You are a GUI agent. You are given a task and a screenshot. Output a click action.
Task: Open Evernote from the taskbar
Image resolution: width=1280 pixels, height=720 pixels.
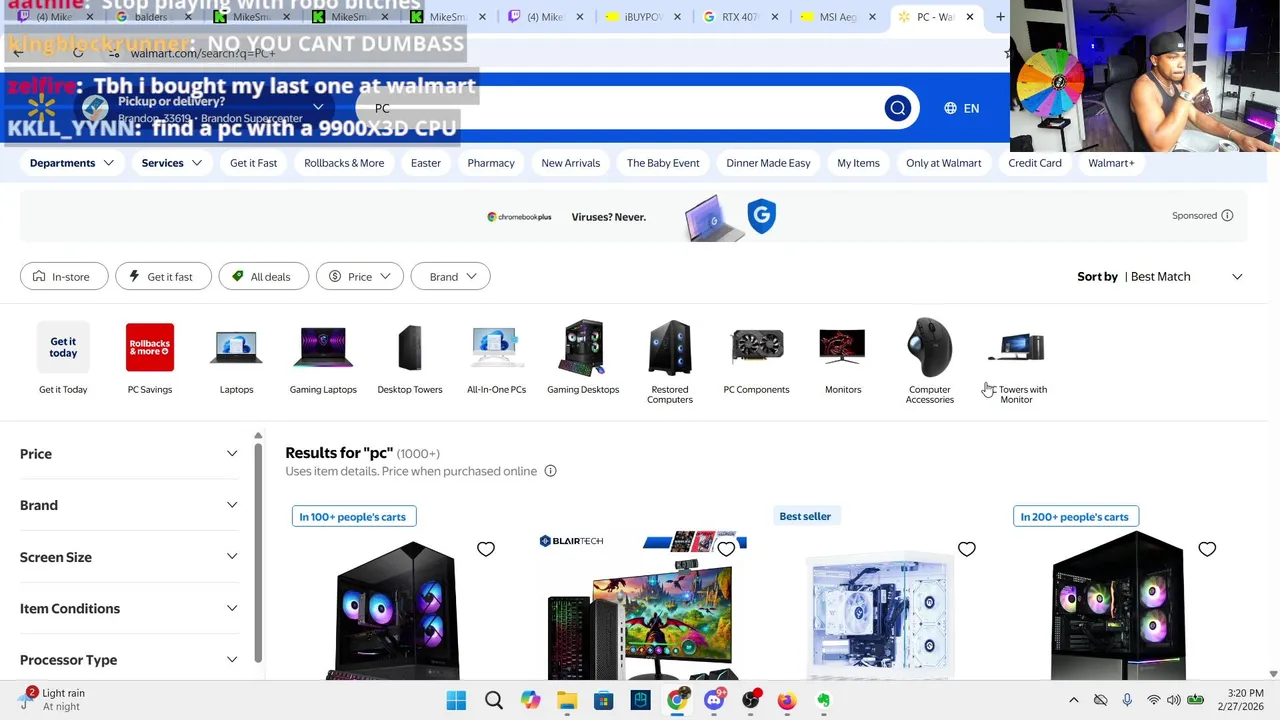coord(824,700)
